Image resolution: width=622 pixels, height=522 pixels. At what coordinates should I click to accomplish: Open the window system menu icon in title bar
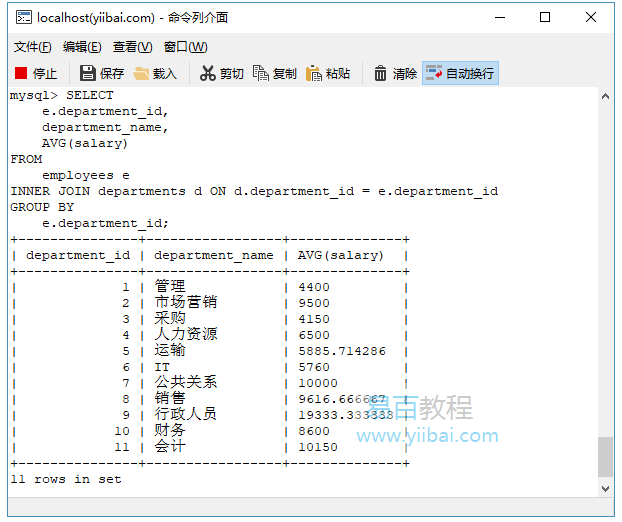[21, 17]
